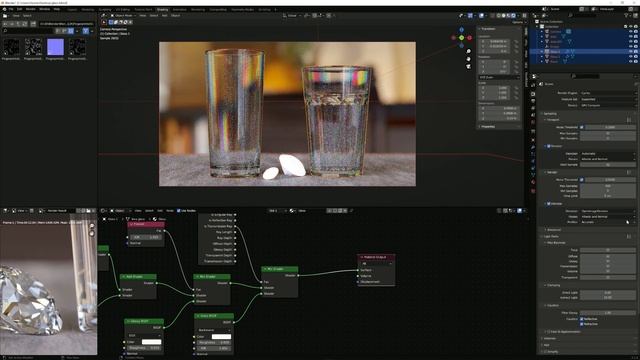Toggle viewport Noise Threshold checkbox
Screen dimensions: 640x360
[x=582, y=127]
